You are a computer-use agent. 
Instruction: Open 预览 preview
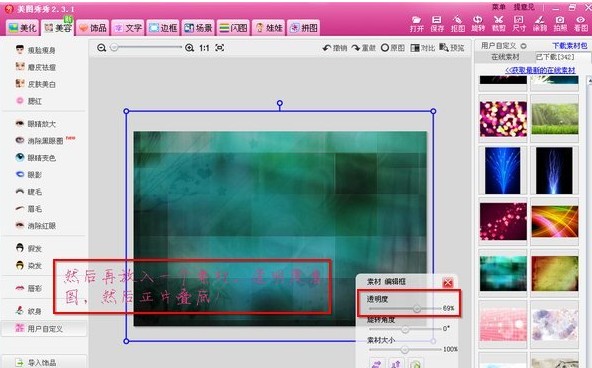pyautogui.click(x=452, y=48)
